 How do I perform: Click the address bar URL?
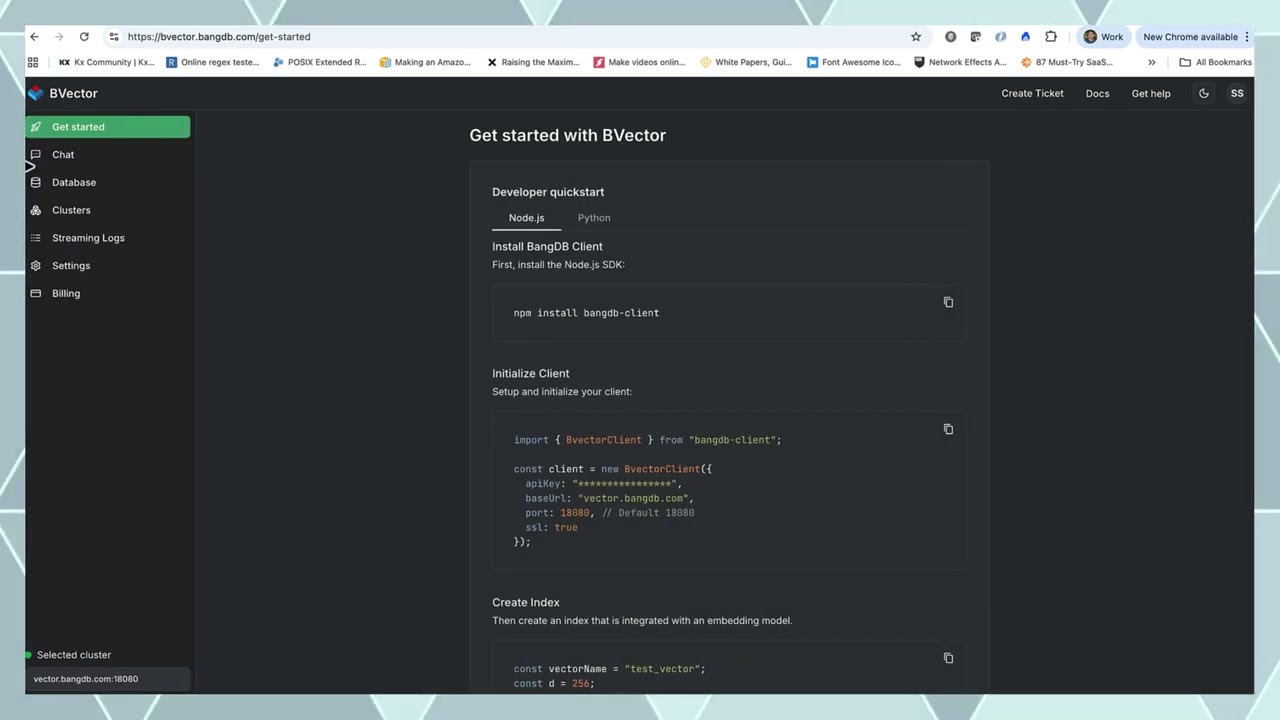[x=219, y=37]
